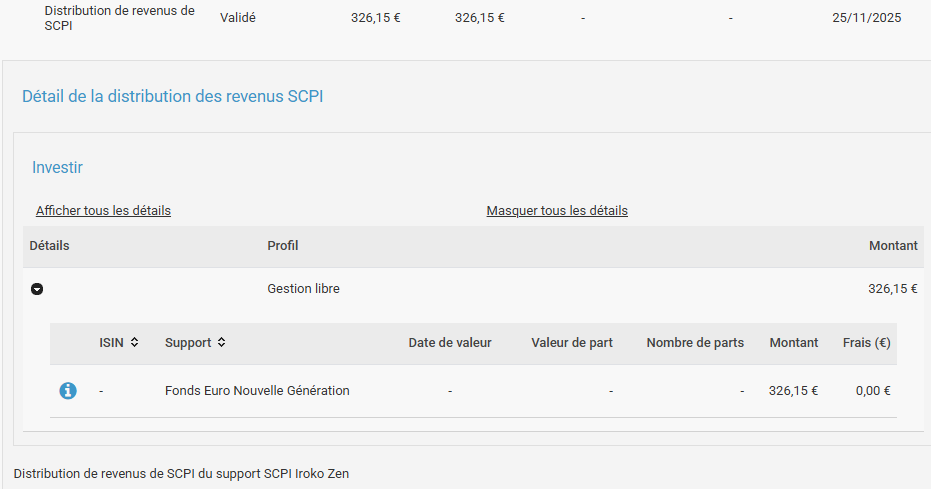Image resolution: width=931 pixels, height=489 pixels.
Task: Click the 'Masquer tous les détails' link
Action: [557, 211]
